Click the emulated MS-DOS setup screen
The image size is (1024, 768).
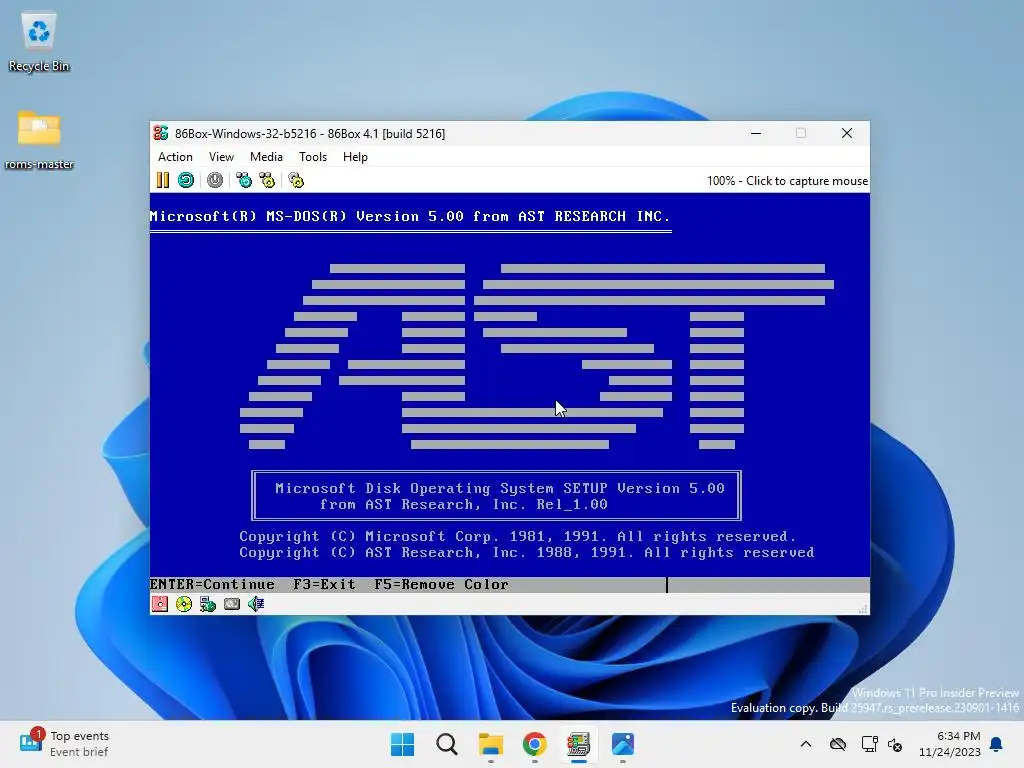coord(509,392)
